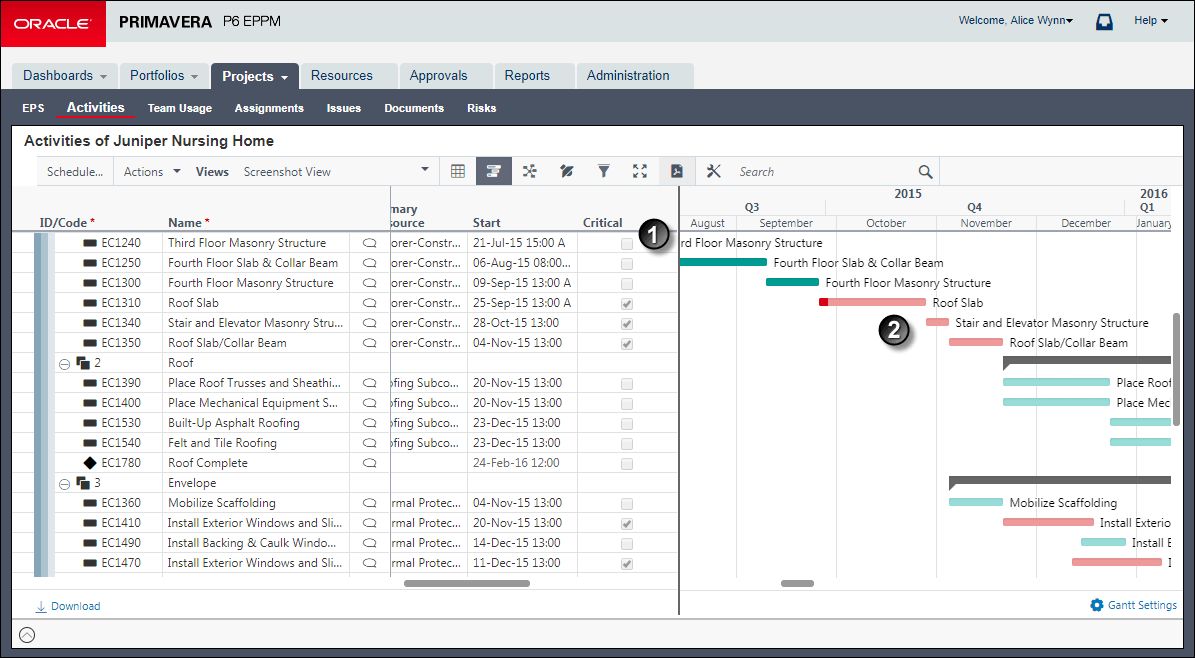The width and height of the screenshot is (1195, 658).
Task: Open the EPS sub-tab
Action: pos(33,108)
